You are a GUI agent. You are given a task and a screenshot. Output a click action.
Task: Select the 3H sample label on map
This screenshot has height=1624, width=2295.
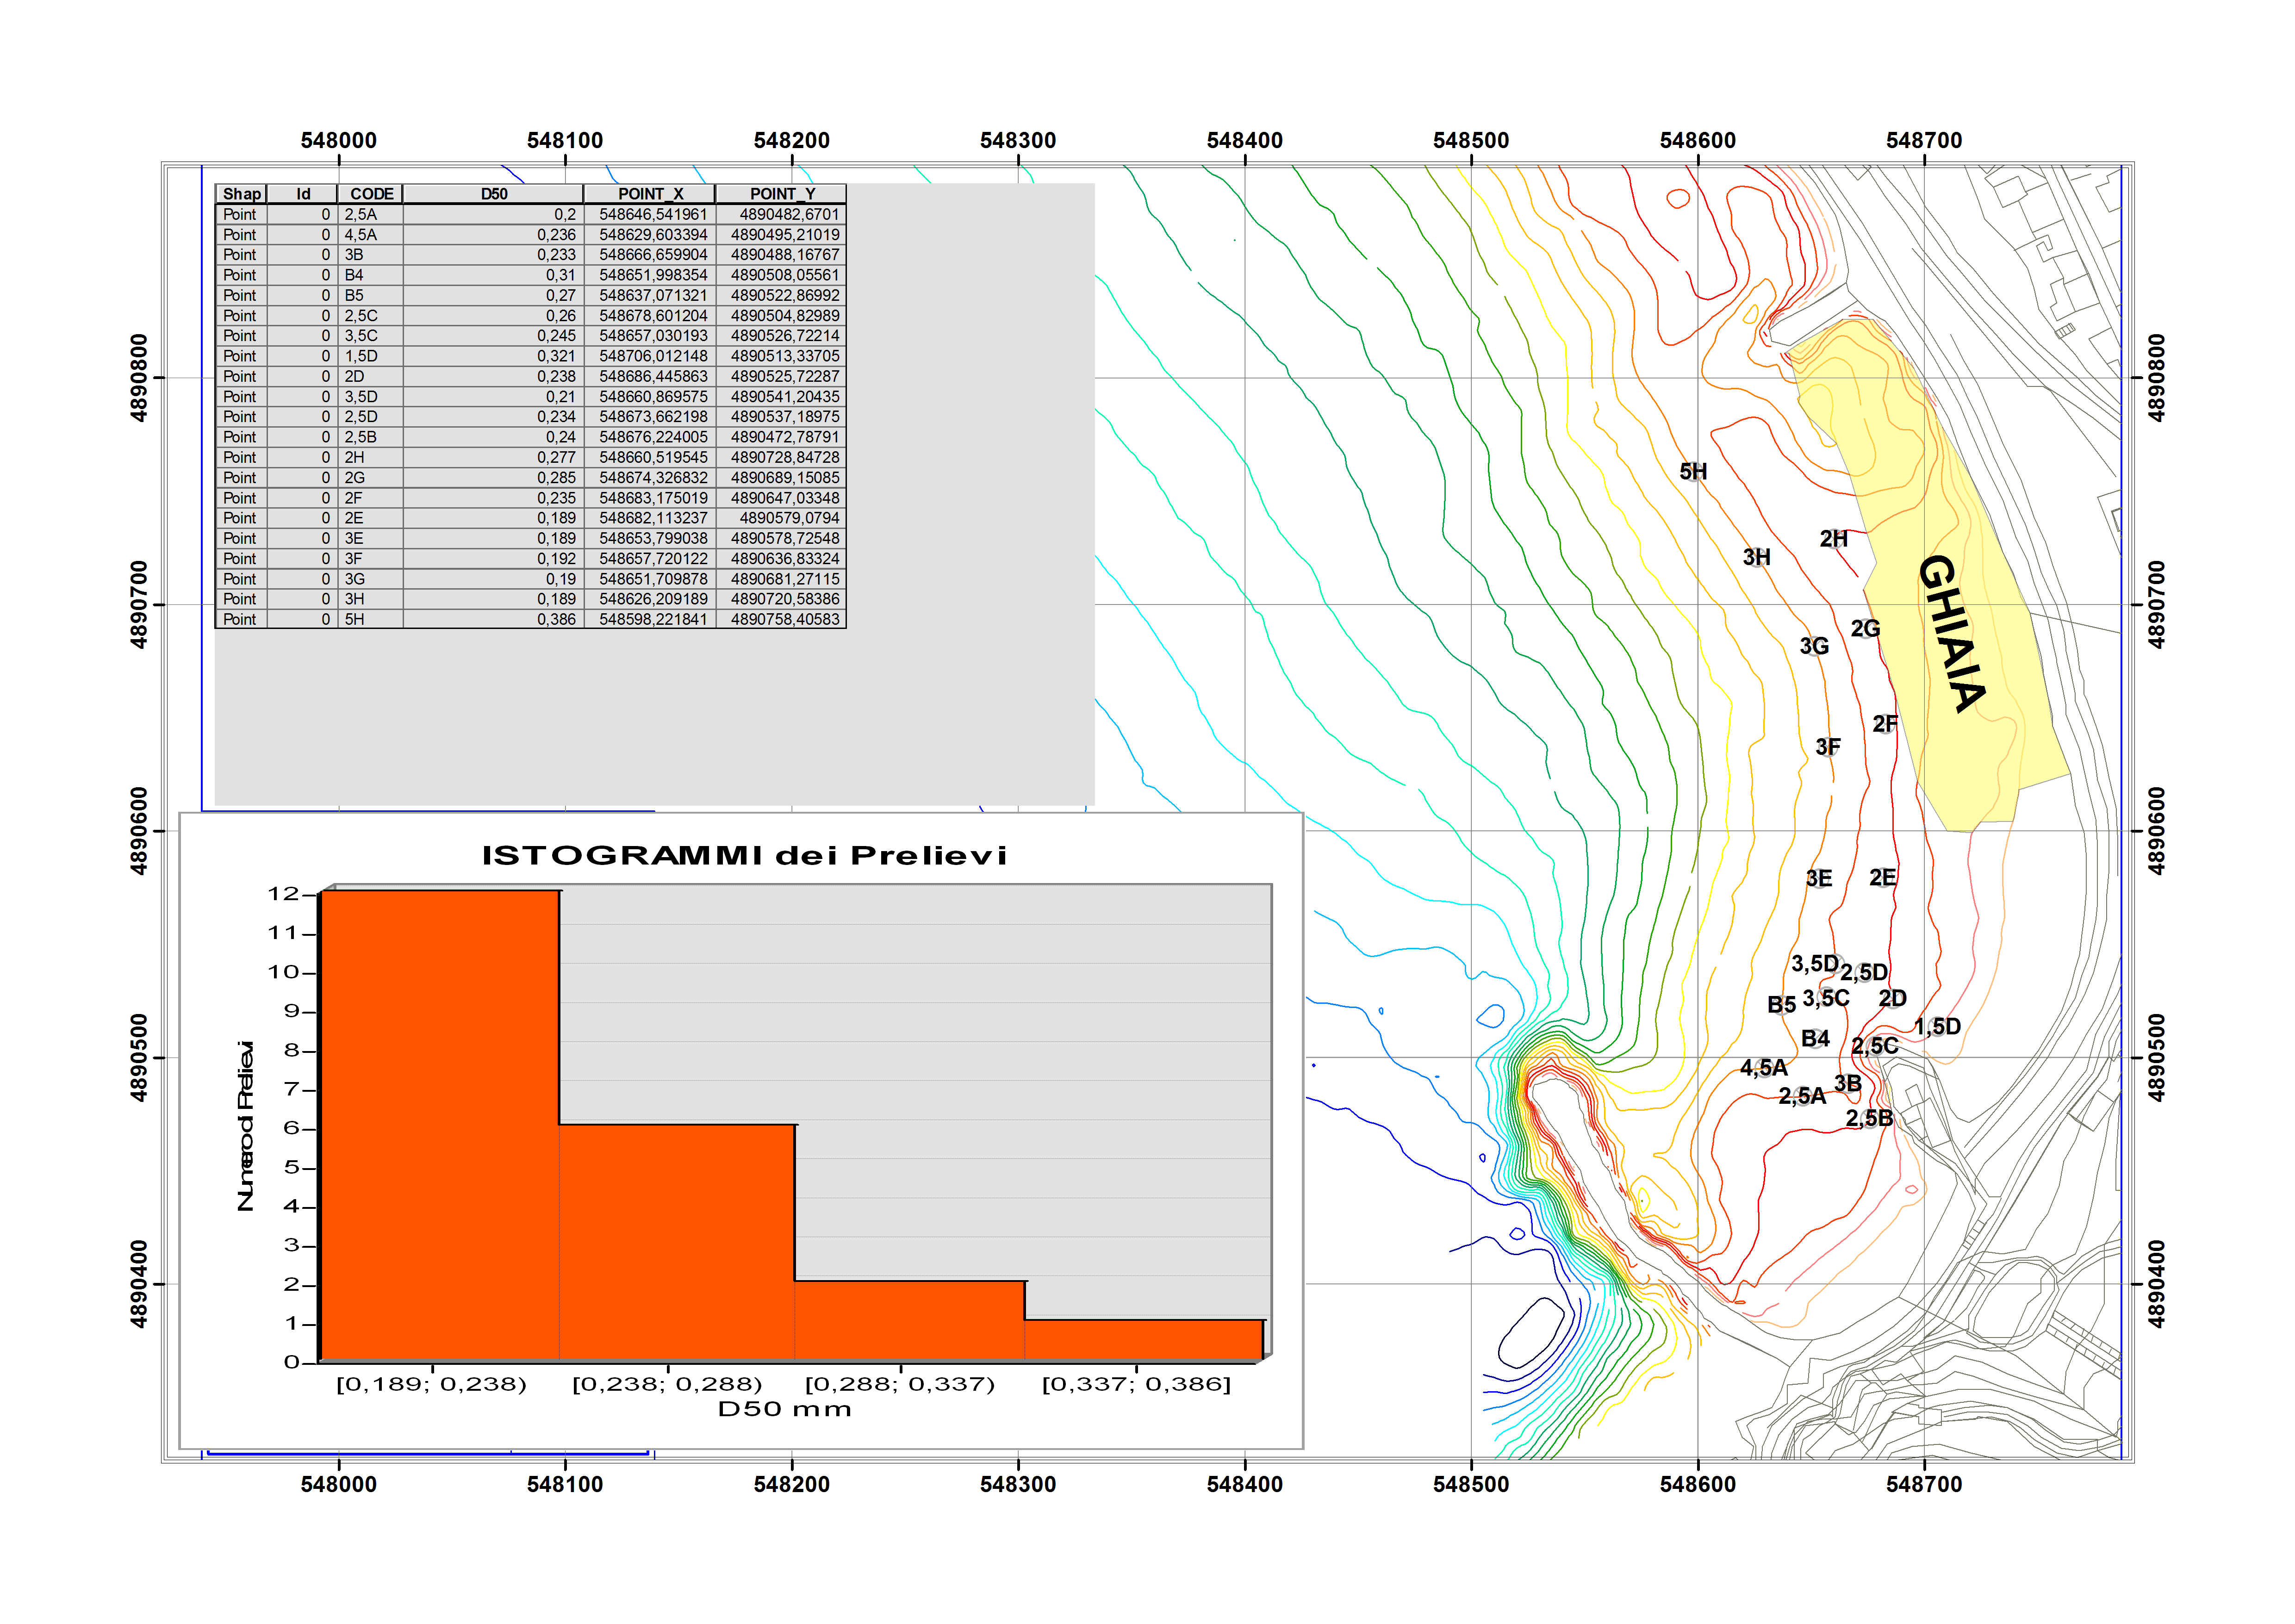(x=1756, y=557)
